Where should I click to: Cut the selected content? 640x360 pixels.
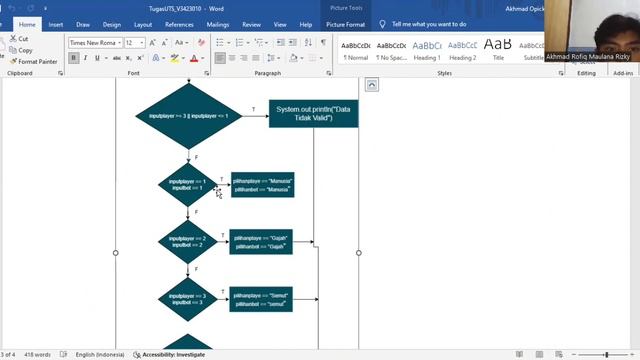[x=19, y=39]
